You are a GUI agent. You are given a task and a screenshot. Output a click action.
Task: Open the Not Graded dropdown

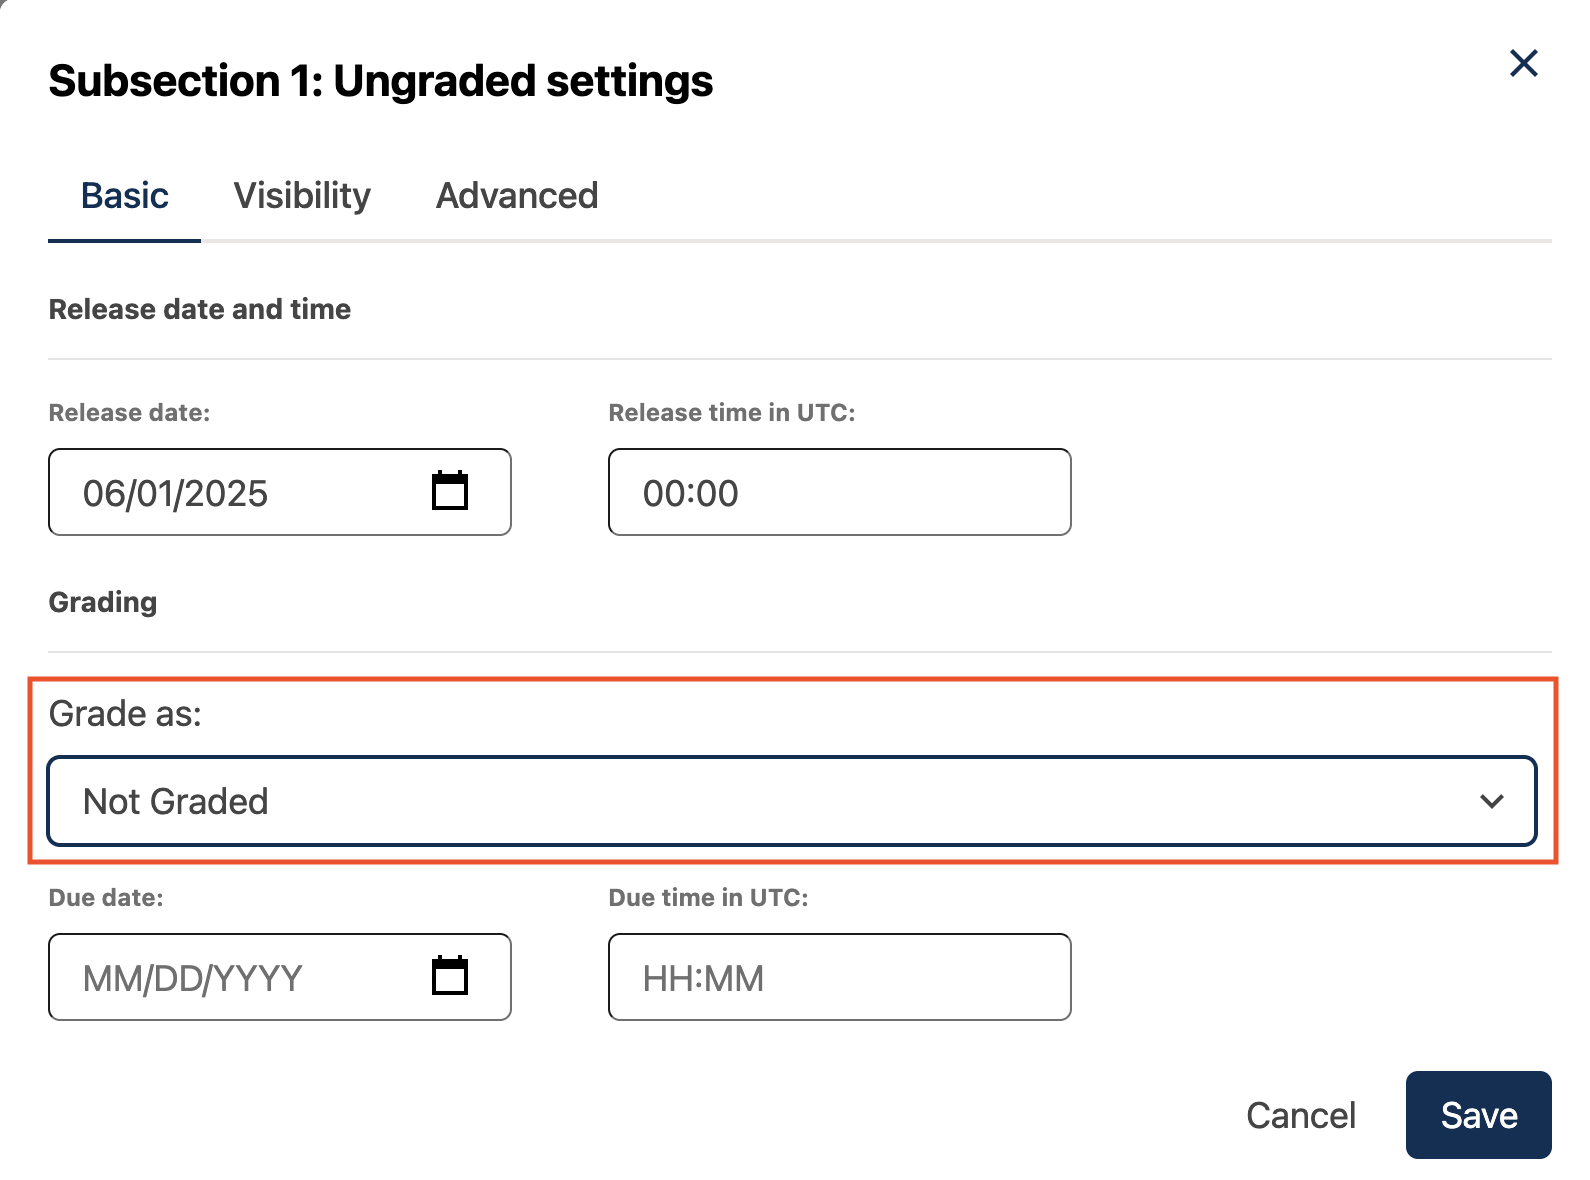(x=760, y=801)
